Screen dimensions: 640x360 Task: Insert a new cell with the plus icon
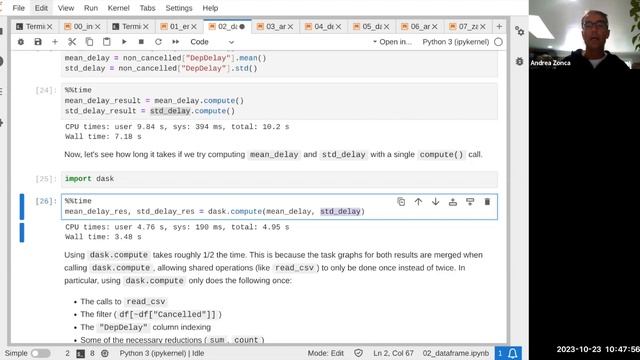click(x=55, y=42)
